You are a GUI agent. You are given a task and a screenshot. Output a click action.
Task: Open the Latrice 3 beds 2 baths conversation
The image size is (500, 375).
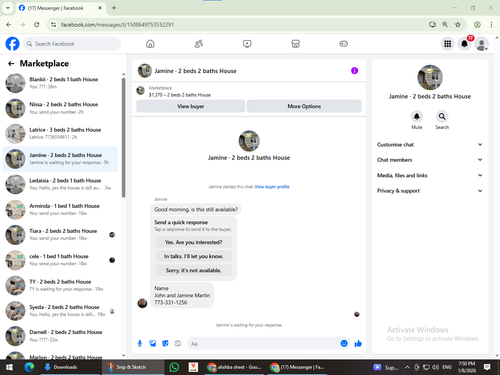point(60,134)
